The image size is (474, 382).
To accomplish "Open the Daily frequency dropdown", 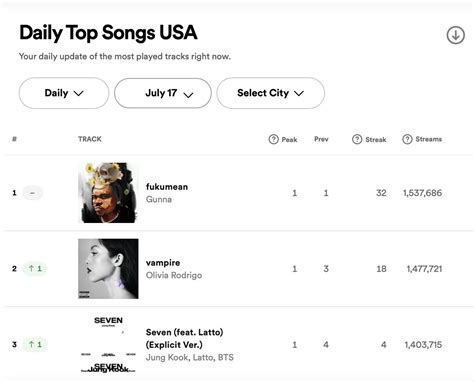I will (x=64, y=93).
